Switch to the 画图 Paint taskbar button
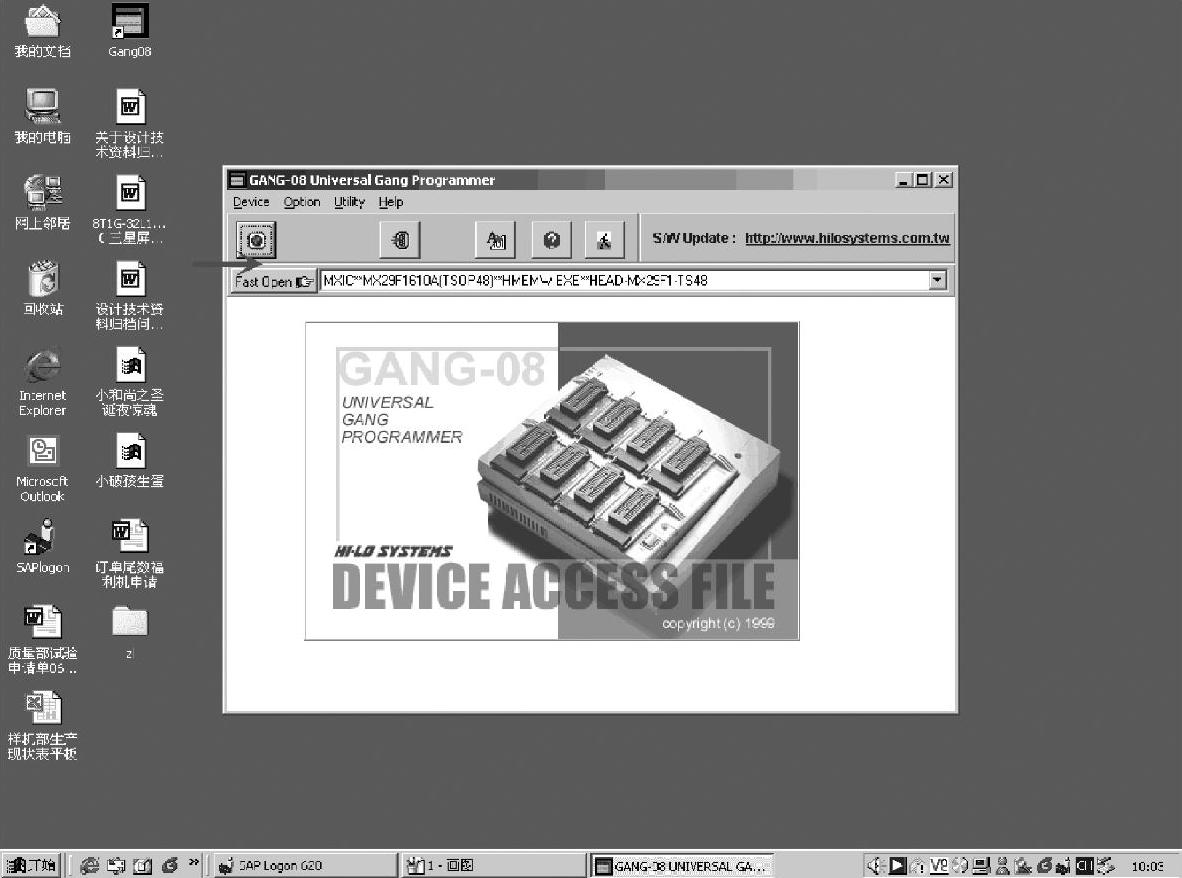The image size is (1182, 878). click(x=493, y=866)
